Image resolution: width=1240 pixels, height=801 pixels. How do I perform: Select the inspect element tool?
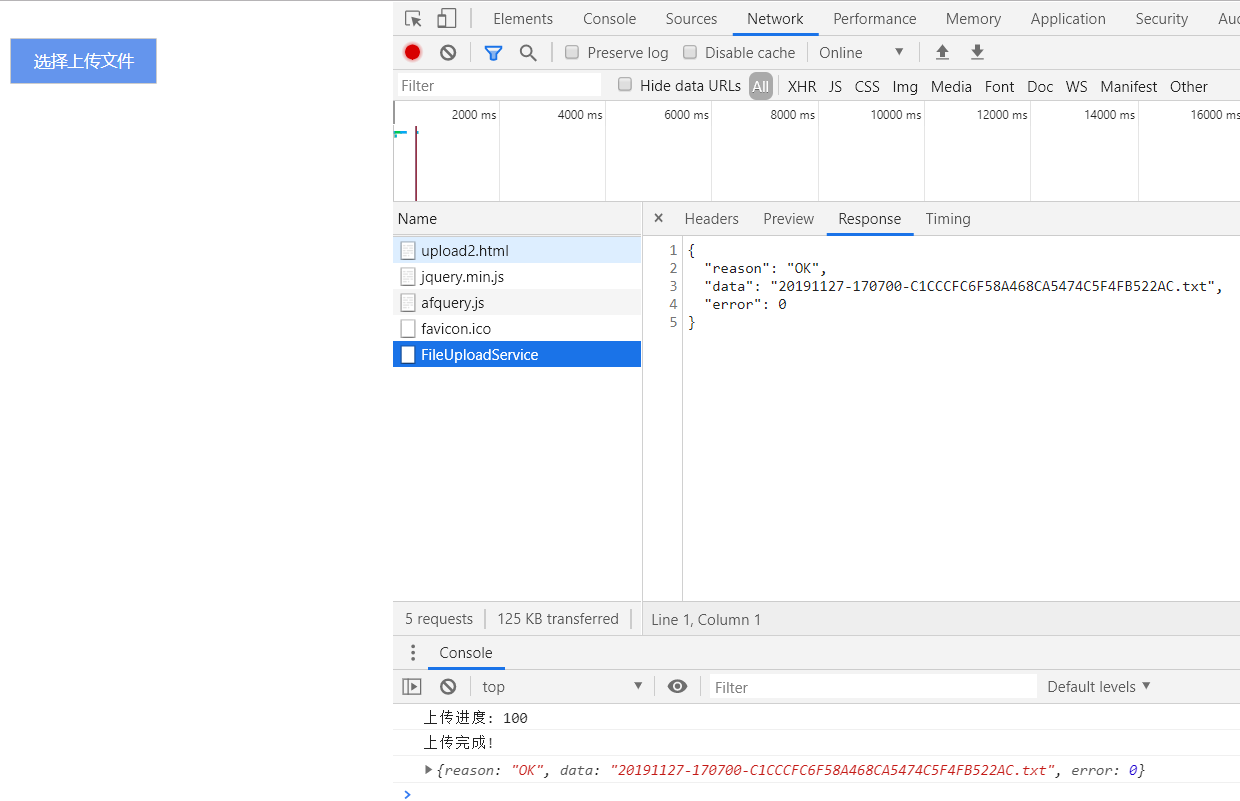point(412,18)
